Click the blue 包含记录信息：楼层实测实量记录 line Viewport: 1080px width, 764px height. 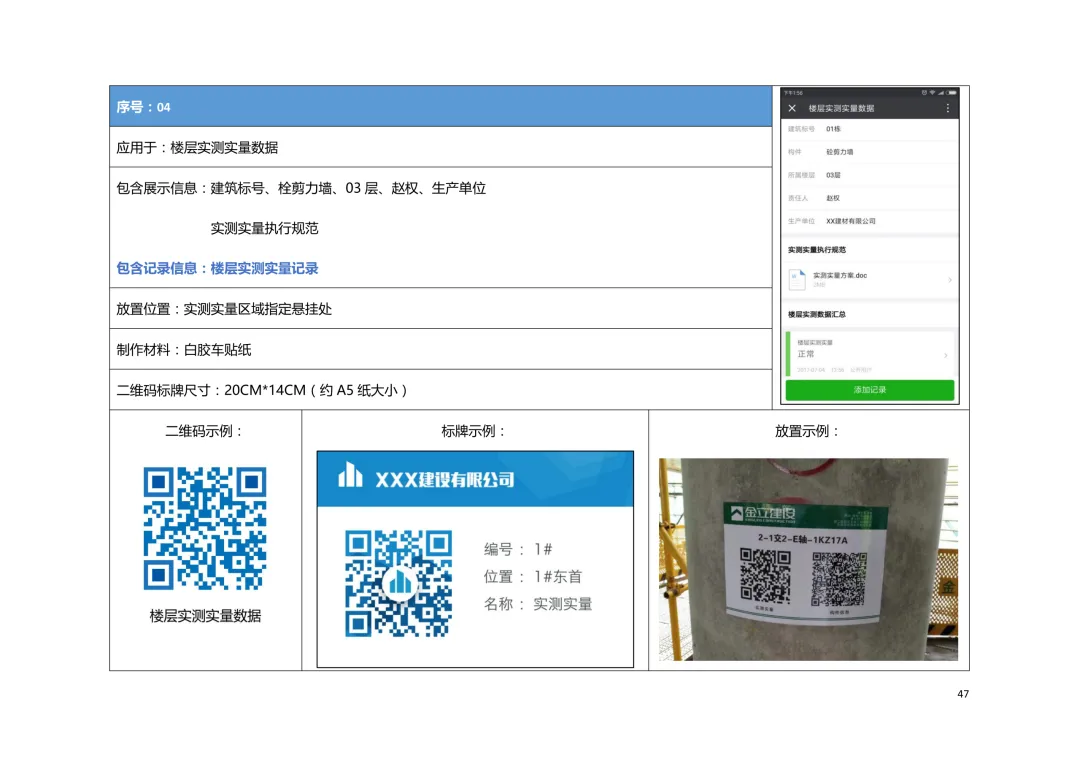tap(217, 269)
